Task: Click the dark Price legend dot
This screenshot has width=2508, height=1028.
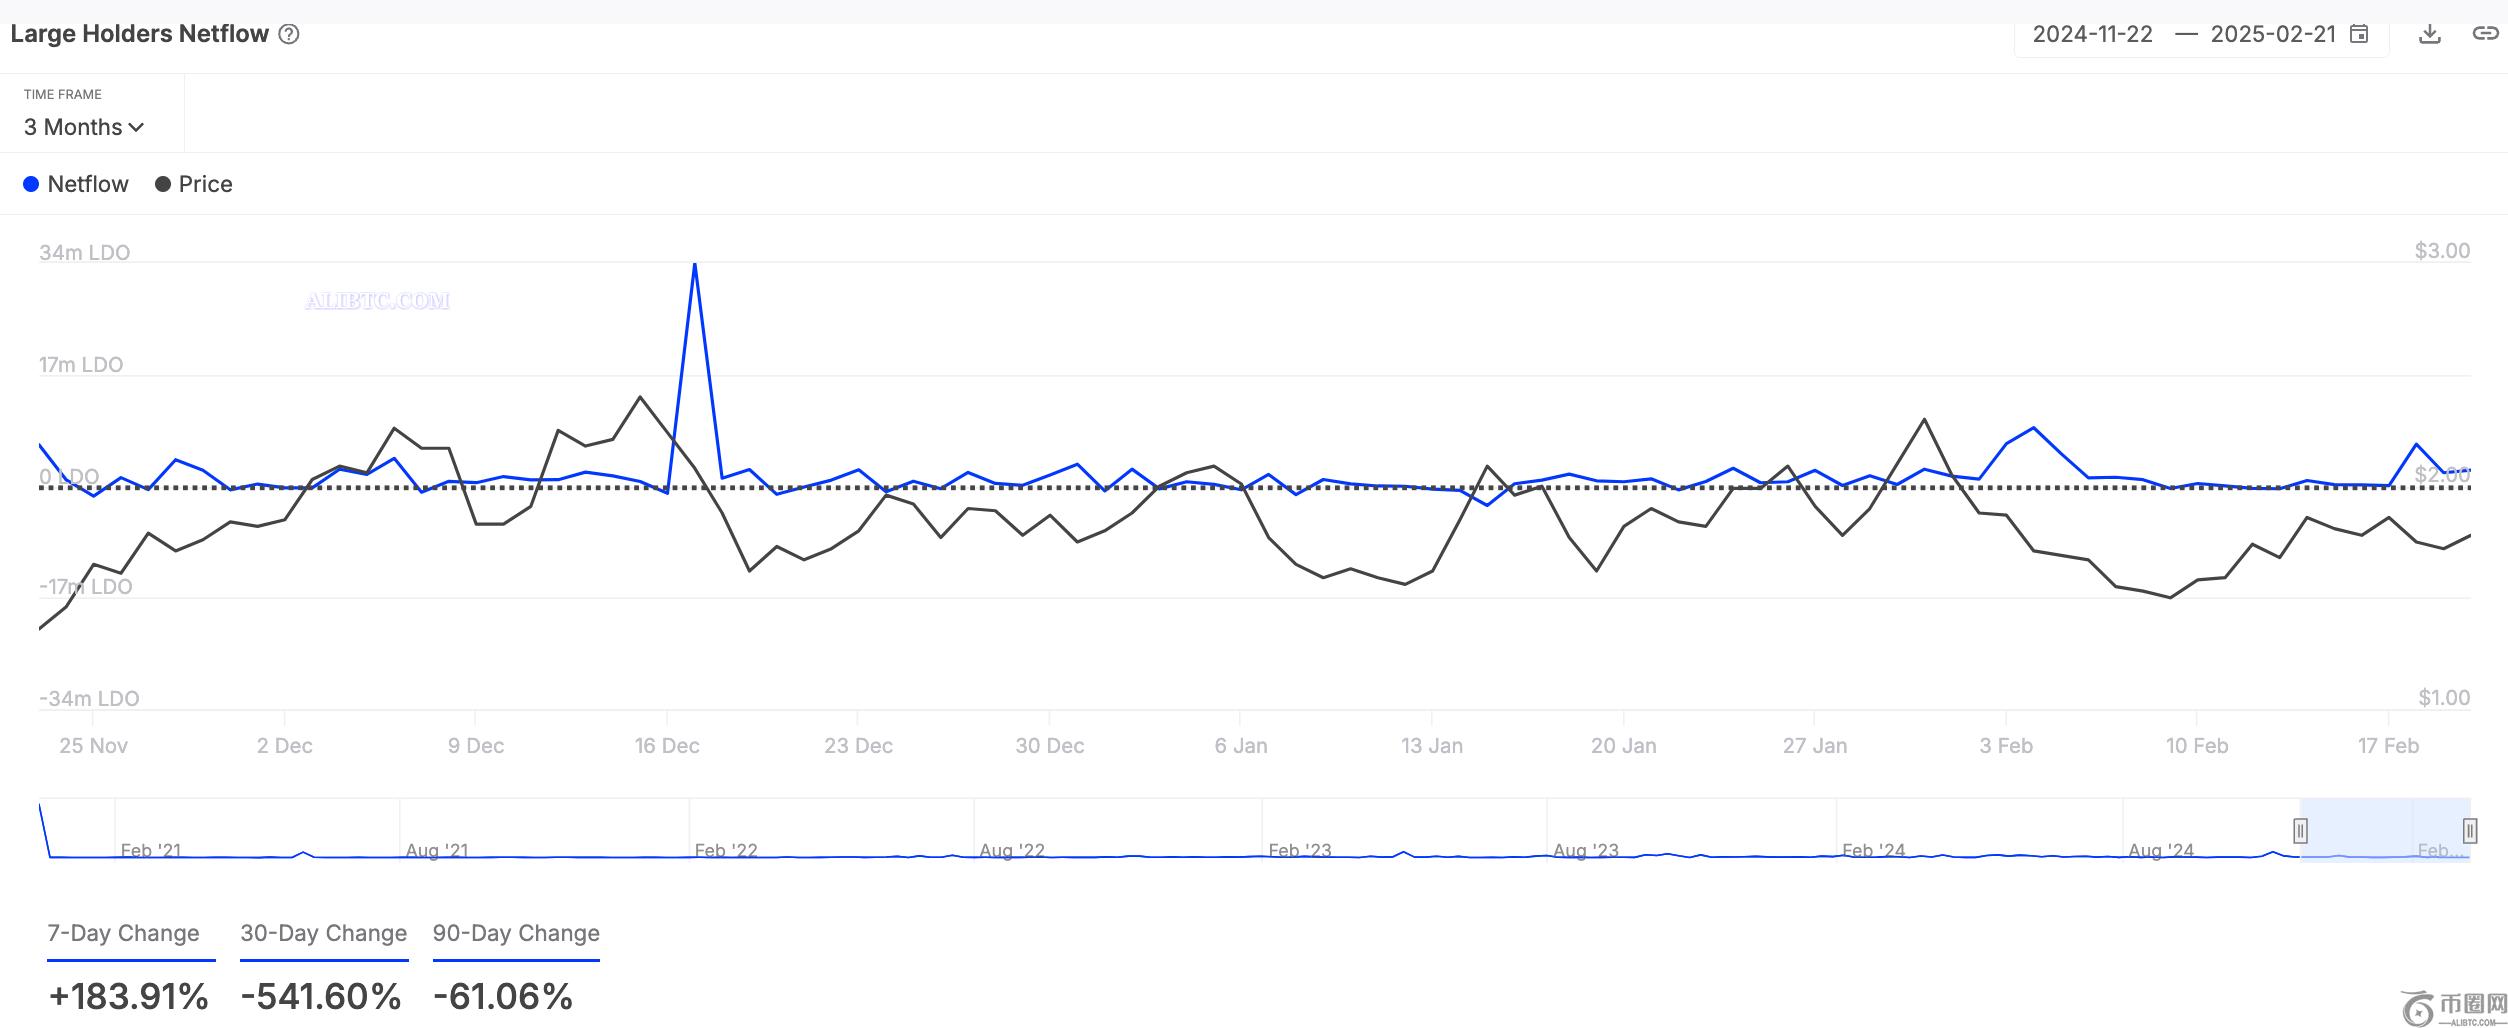Action: tap(163, 184)
